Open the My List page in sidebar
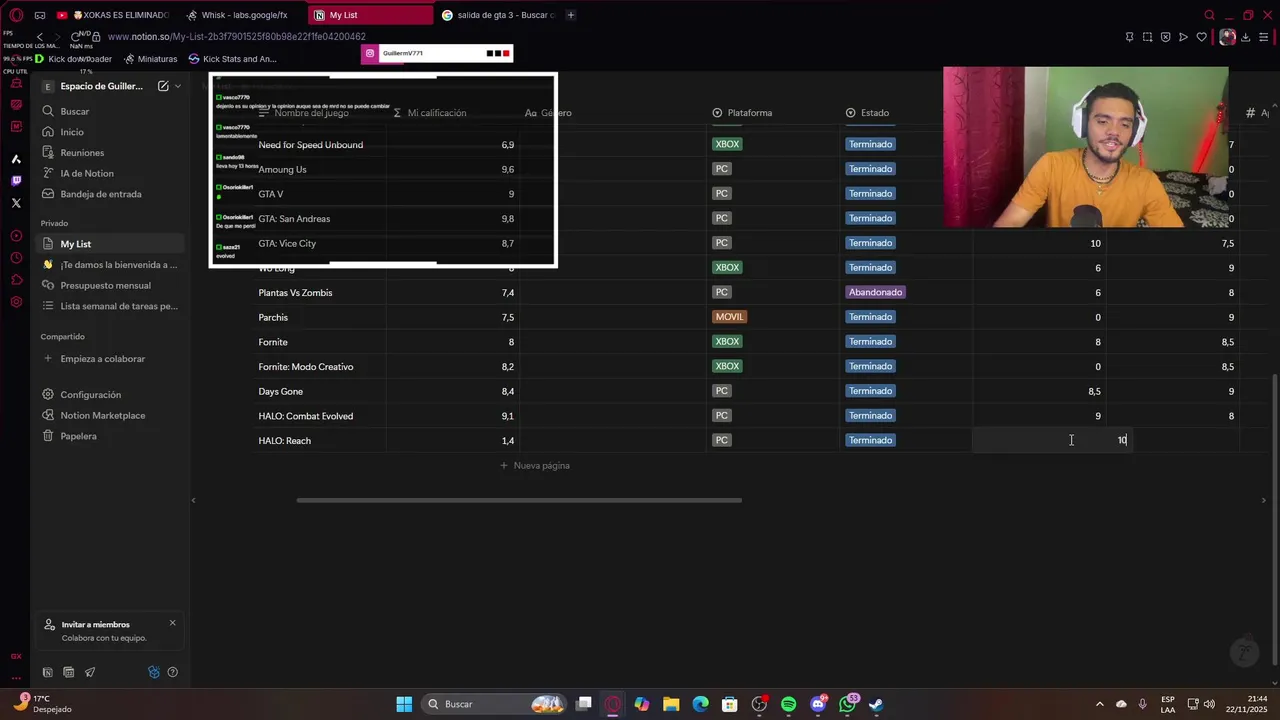The image size is (1280, 720). pyautogui.click(x=110, y=244)
